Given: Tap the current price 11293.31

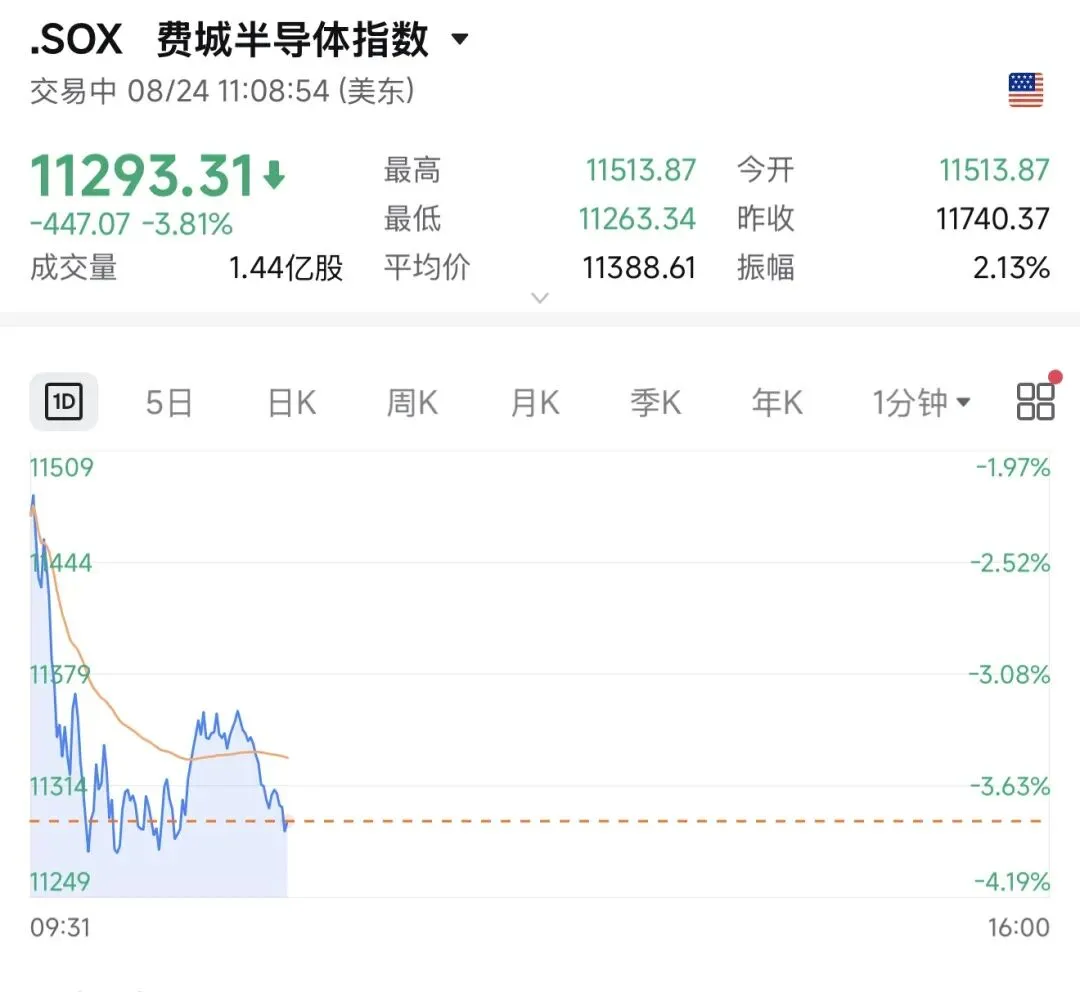Looking at the screenshot, I should [142, 175].
